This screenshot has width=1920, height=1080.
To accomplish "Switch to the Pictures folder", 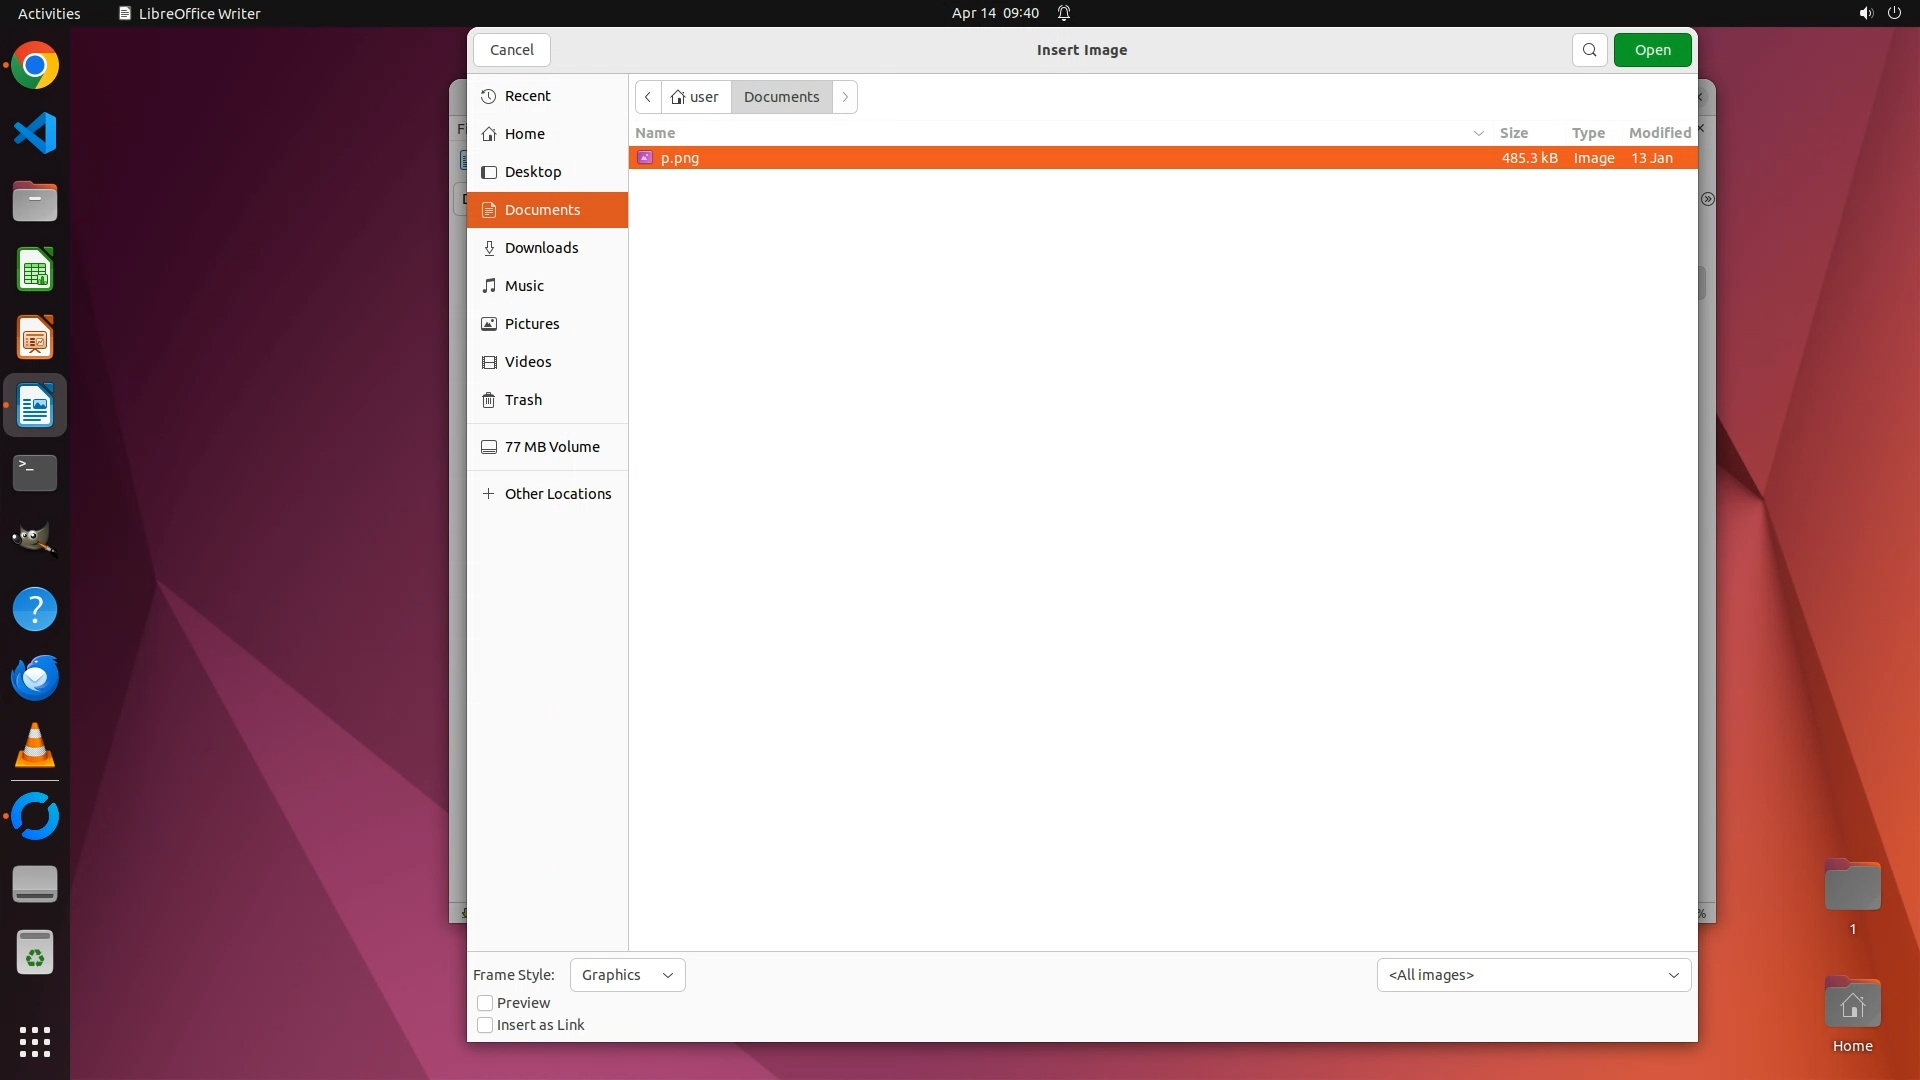I will 531,324.
